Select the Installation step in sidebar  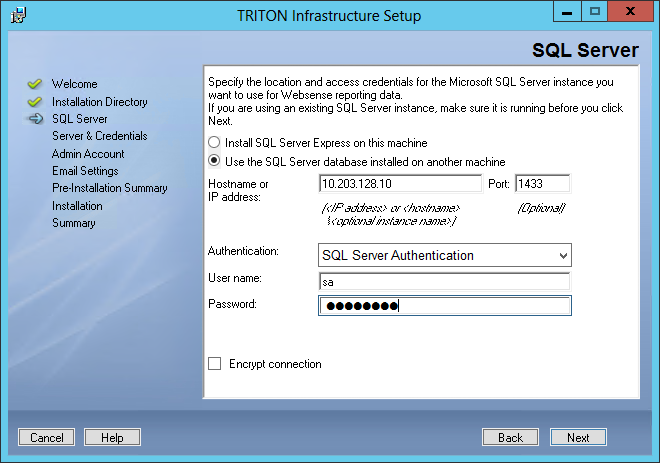pyautogui.click(x=77, y=206)
